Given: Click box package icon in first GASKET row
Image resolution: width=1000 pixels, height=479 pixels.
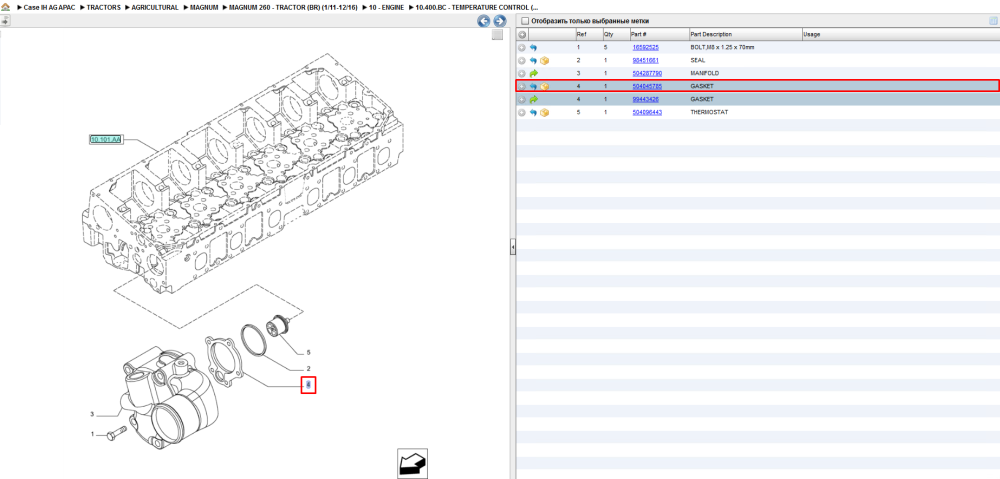Looking at the screenshot, I should [545, 86].
